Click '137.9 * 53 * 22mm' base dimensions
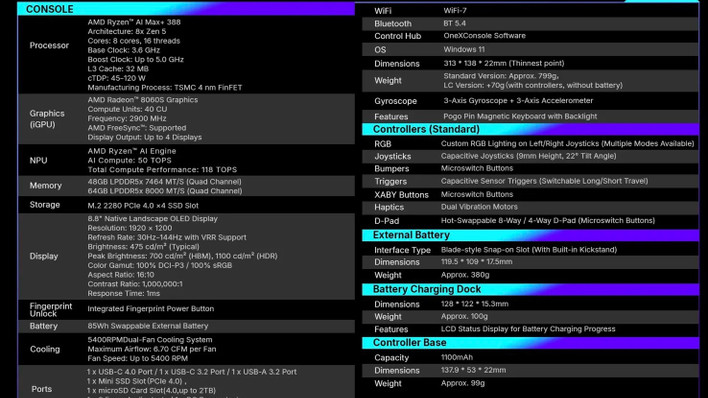The width and height of the screenshot is (708, 398). tap(473, 370)
